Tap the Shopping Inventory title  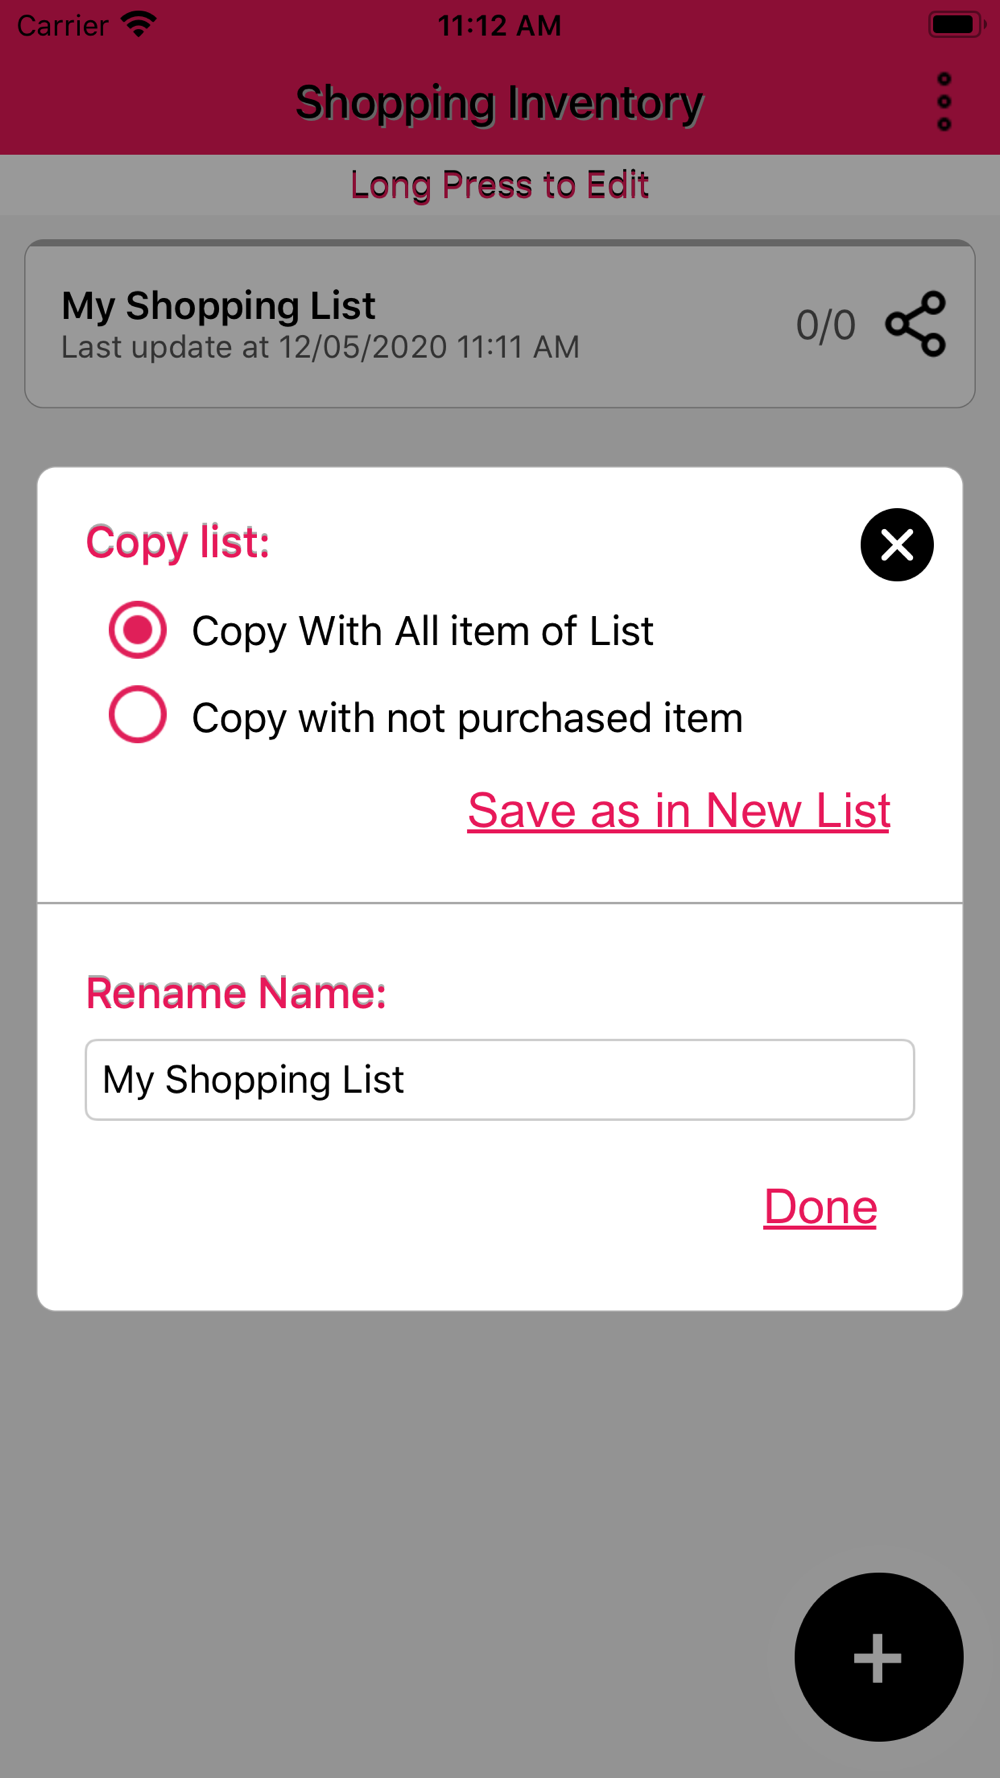(x=500, y=102)
